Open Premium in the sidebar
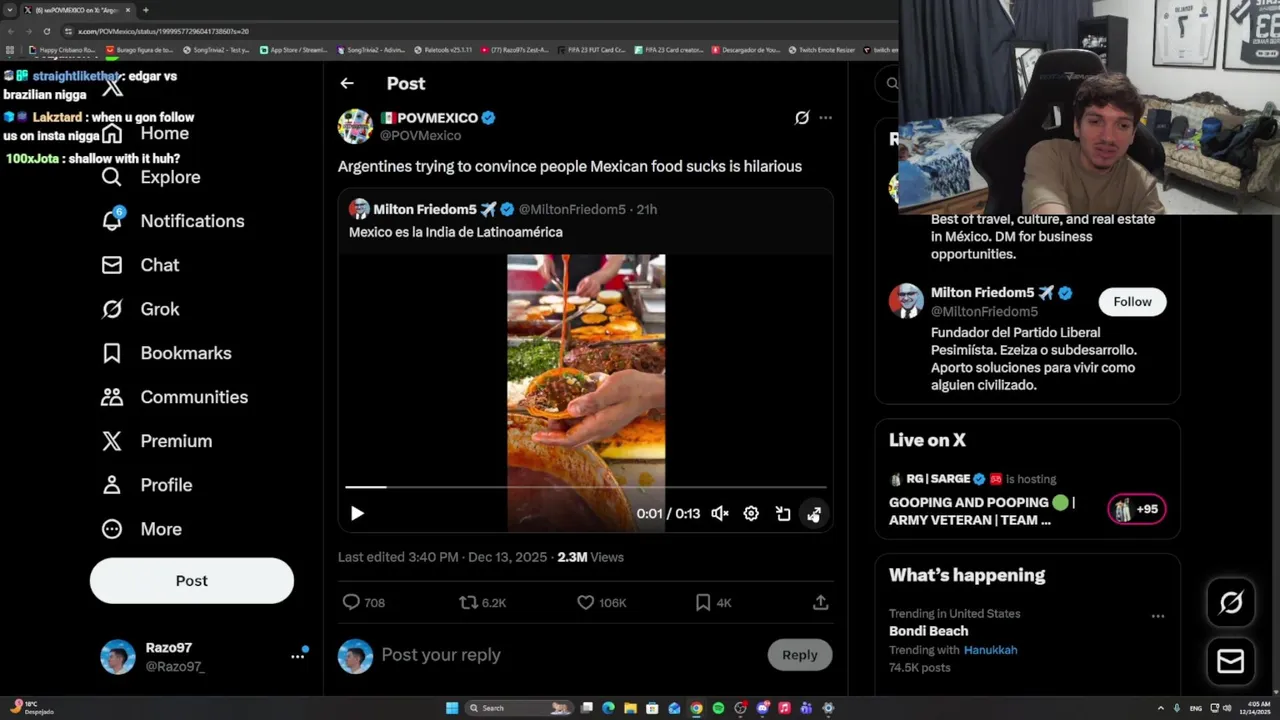 156,441
